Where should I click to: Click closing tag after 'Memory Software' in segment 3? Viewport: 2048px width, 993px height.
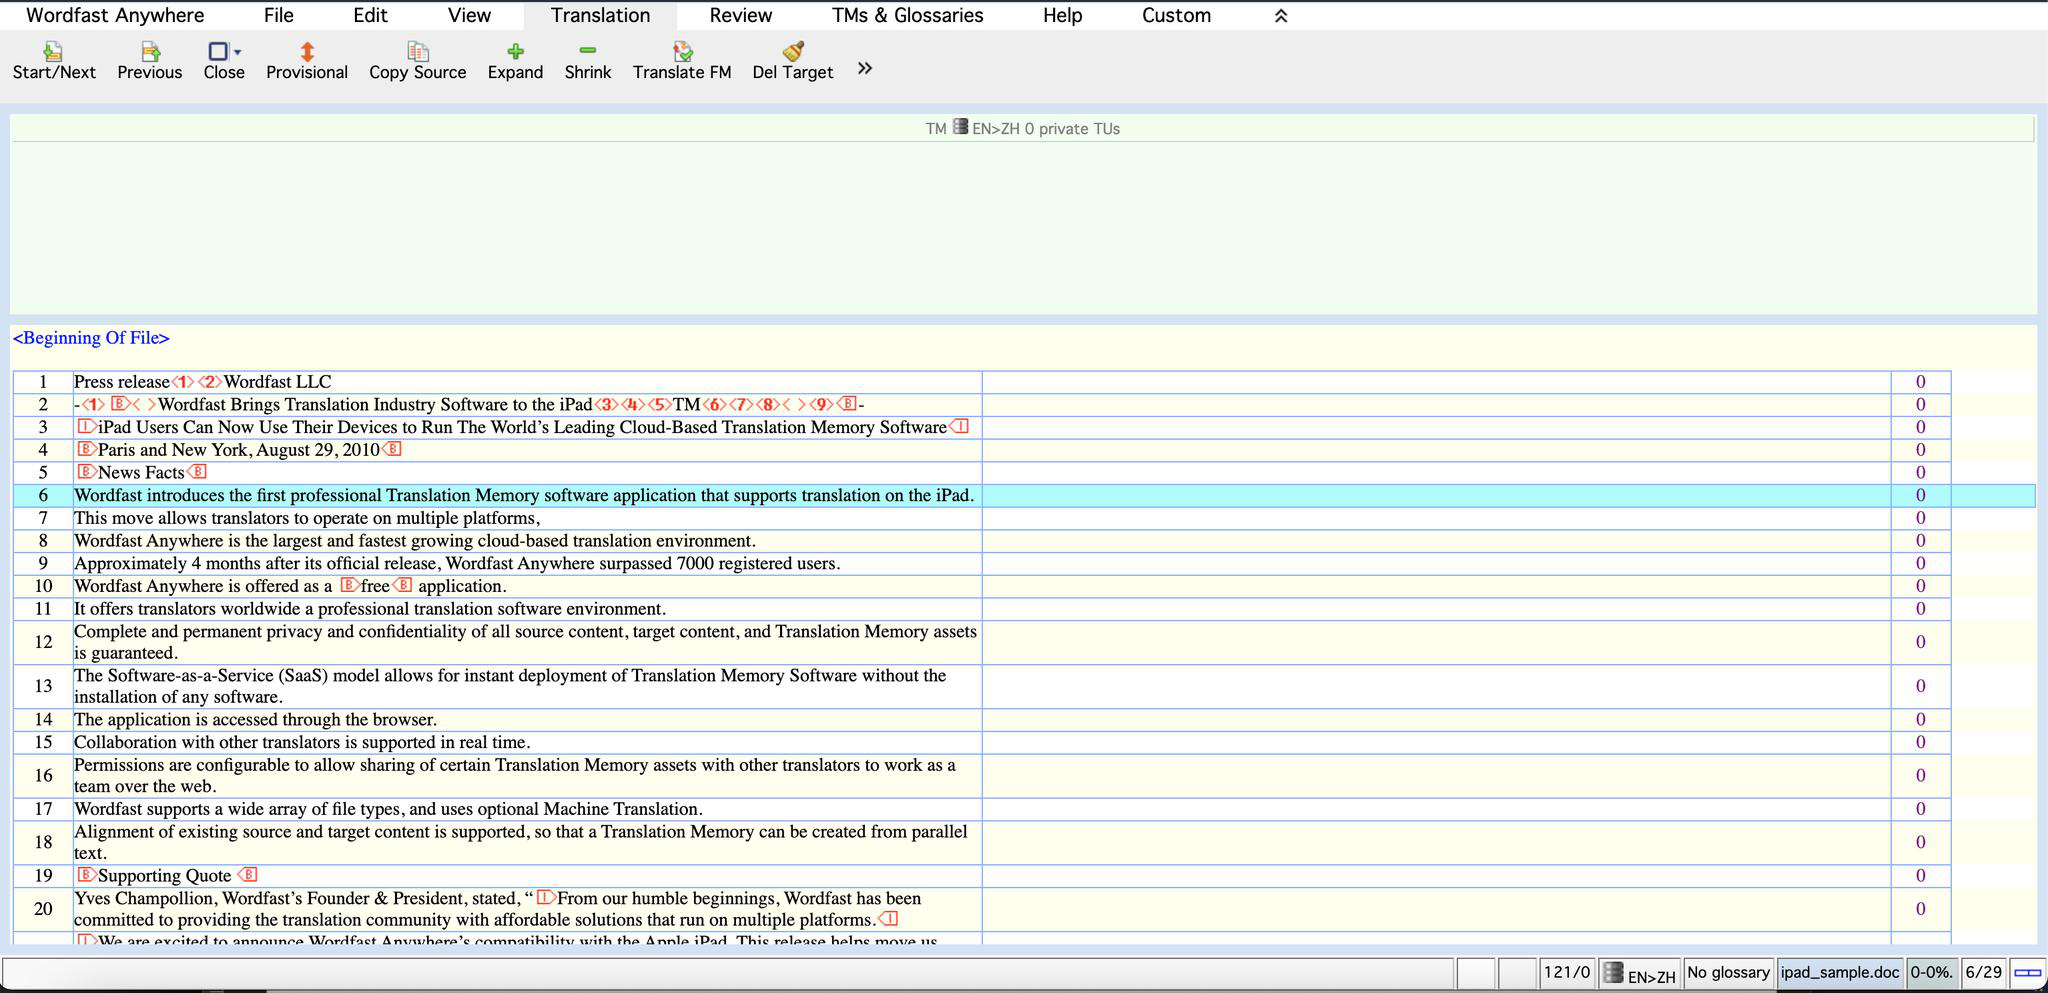pos(958,427)
